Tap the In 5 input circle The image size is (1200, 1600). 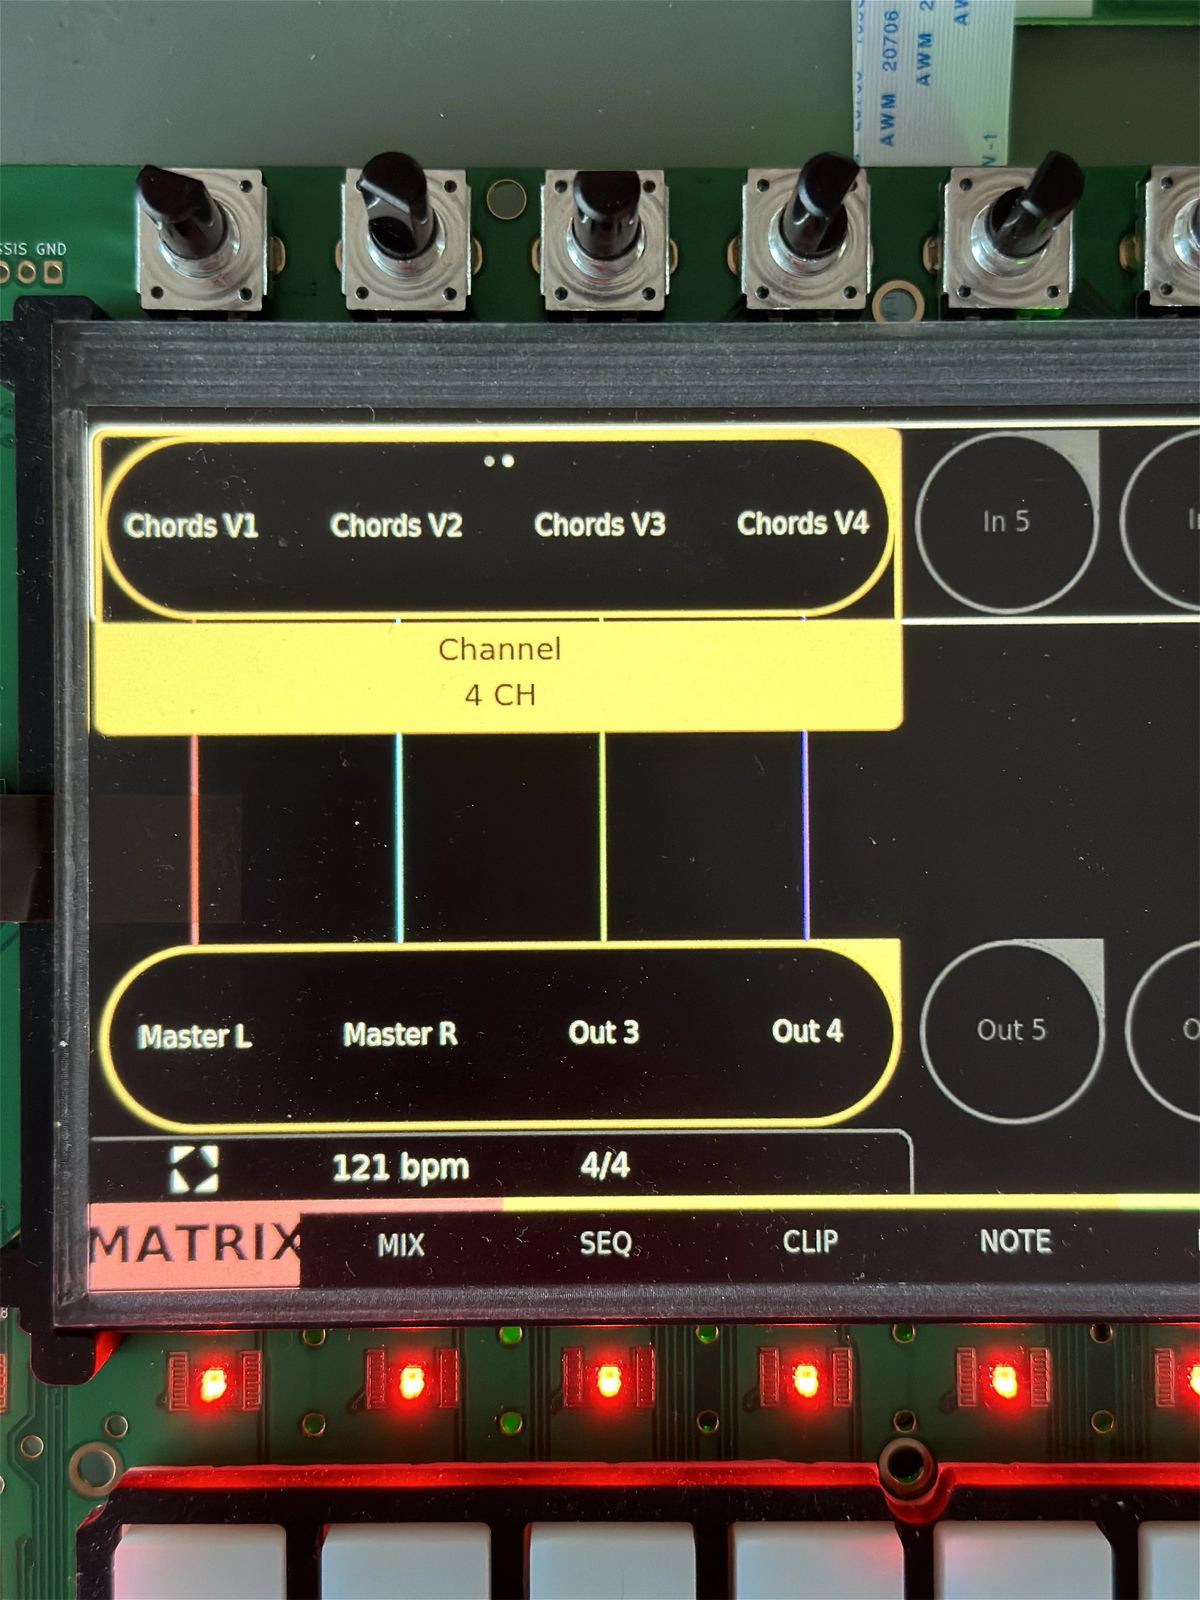point(1006,521)
